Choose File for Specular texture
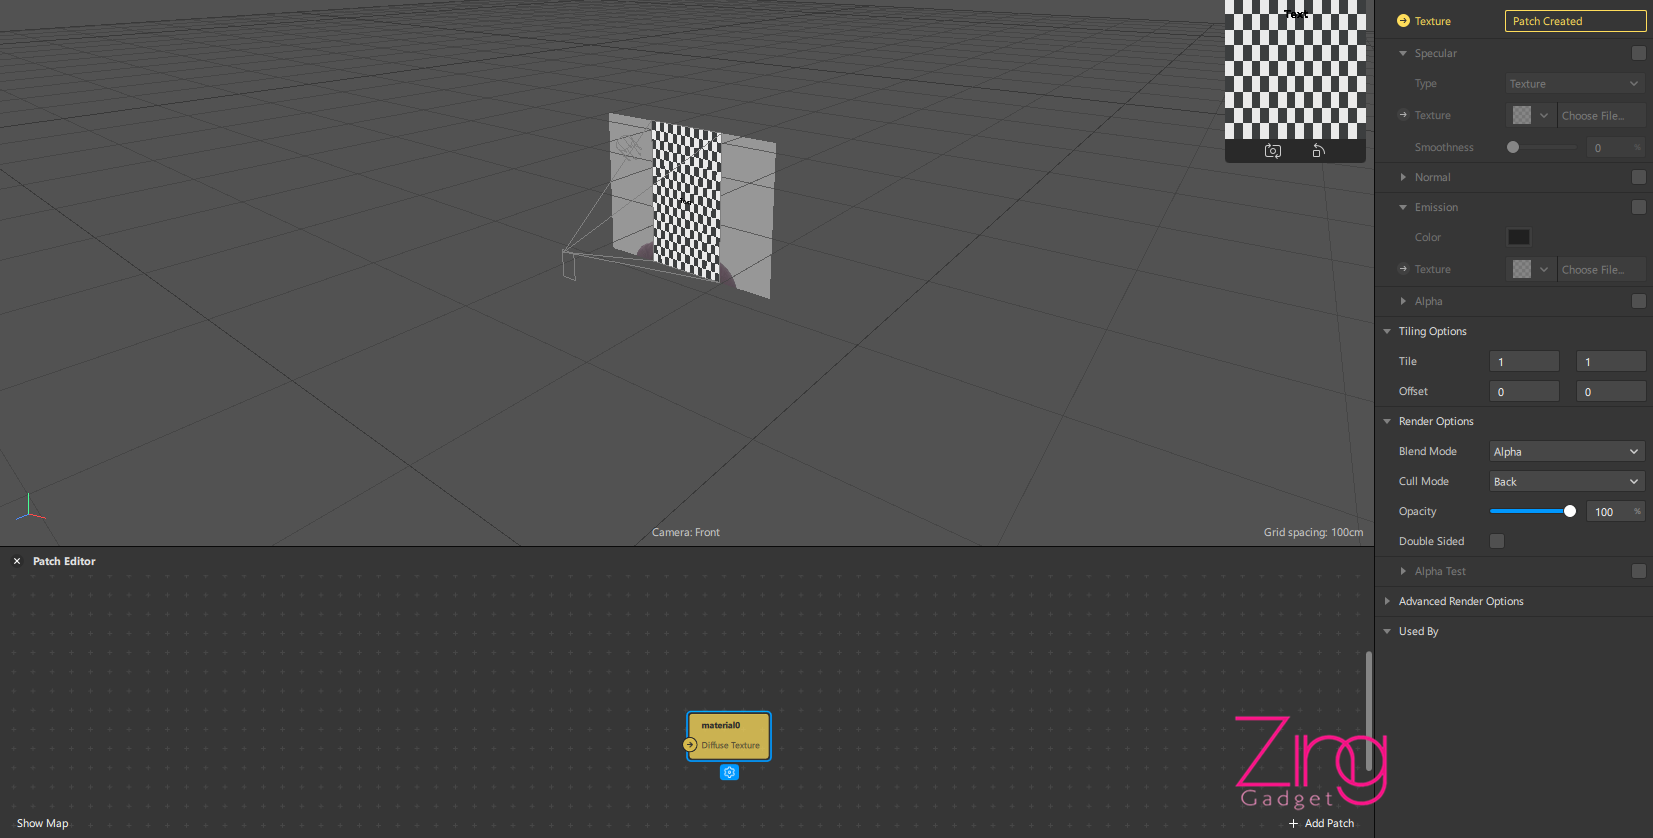The width and height of the screenshot is (1653, 838). [1602, 116]
